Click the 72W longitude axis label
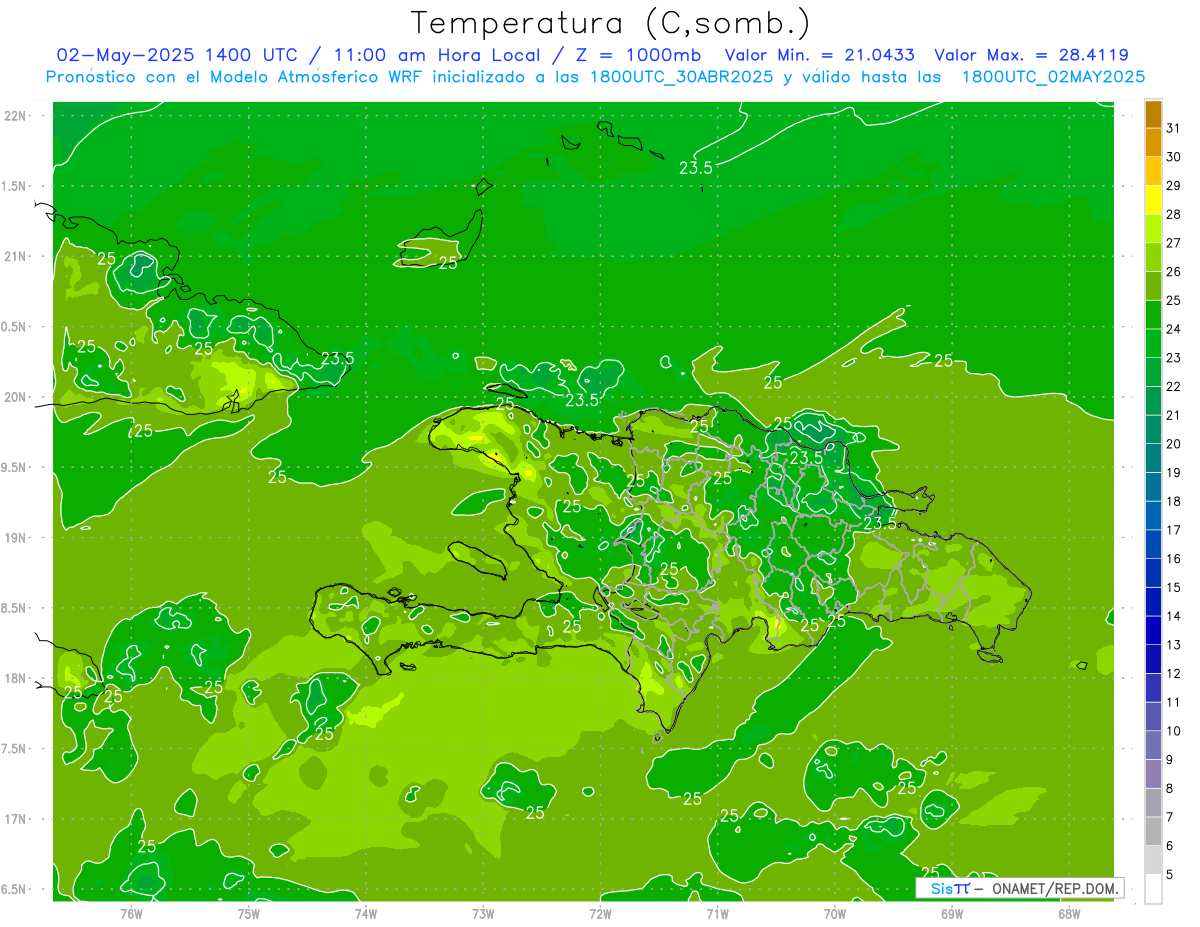This screenshot has width=1200, height=927. point(600,913)
